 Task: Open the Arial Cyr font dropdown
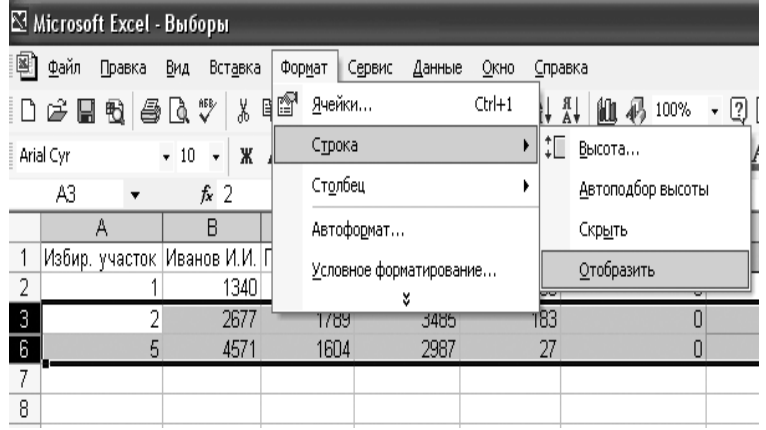(166, 157)
